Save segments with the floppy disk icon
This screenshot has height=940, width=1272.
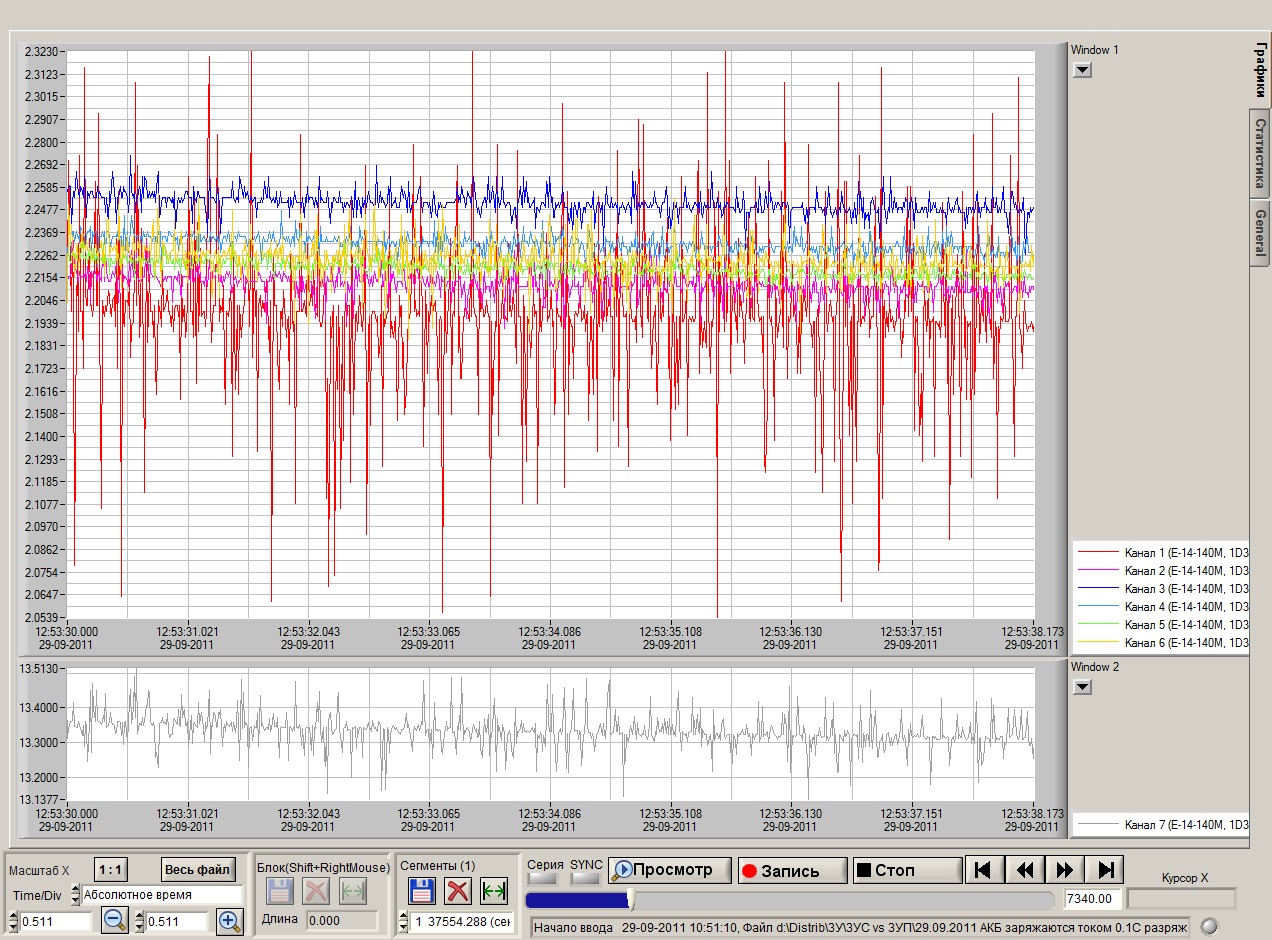(x=421, y=891)
